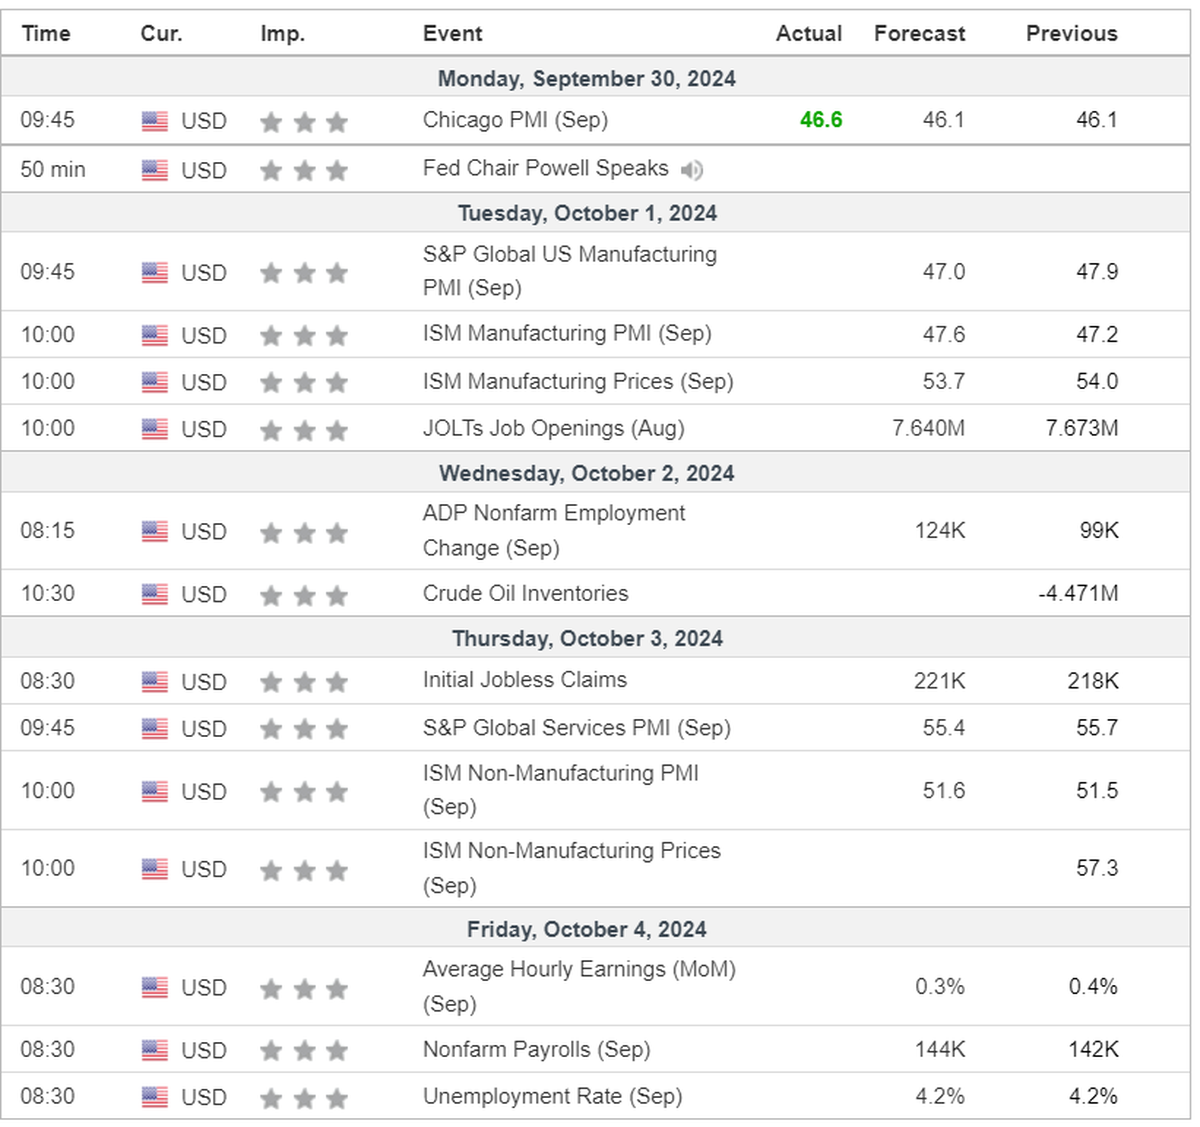Click the US flag in the Chicago PMI row
The image size is (1200, 1127).
(155, 121)
